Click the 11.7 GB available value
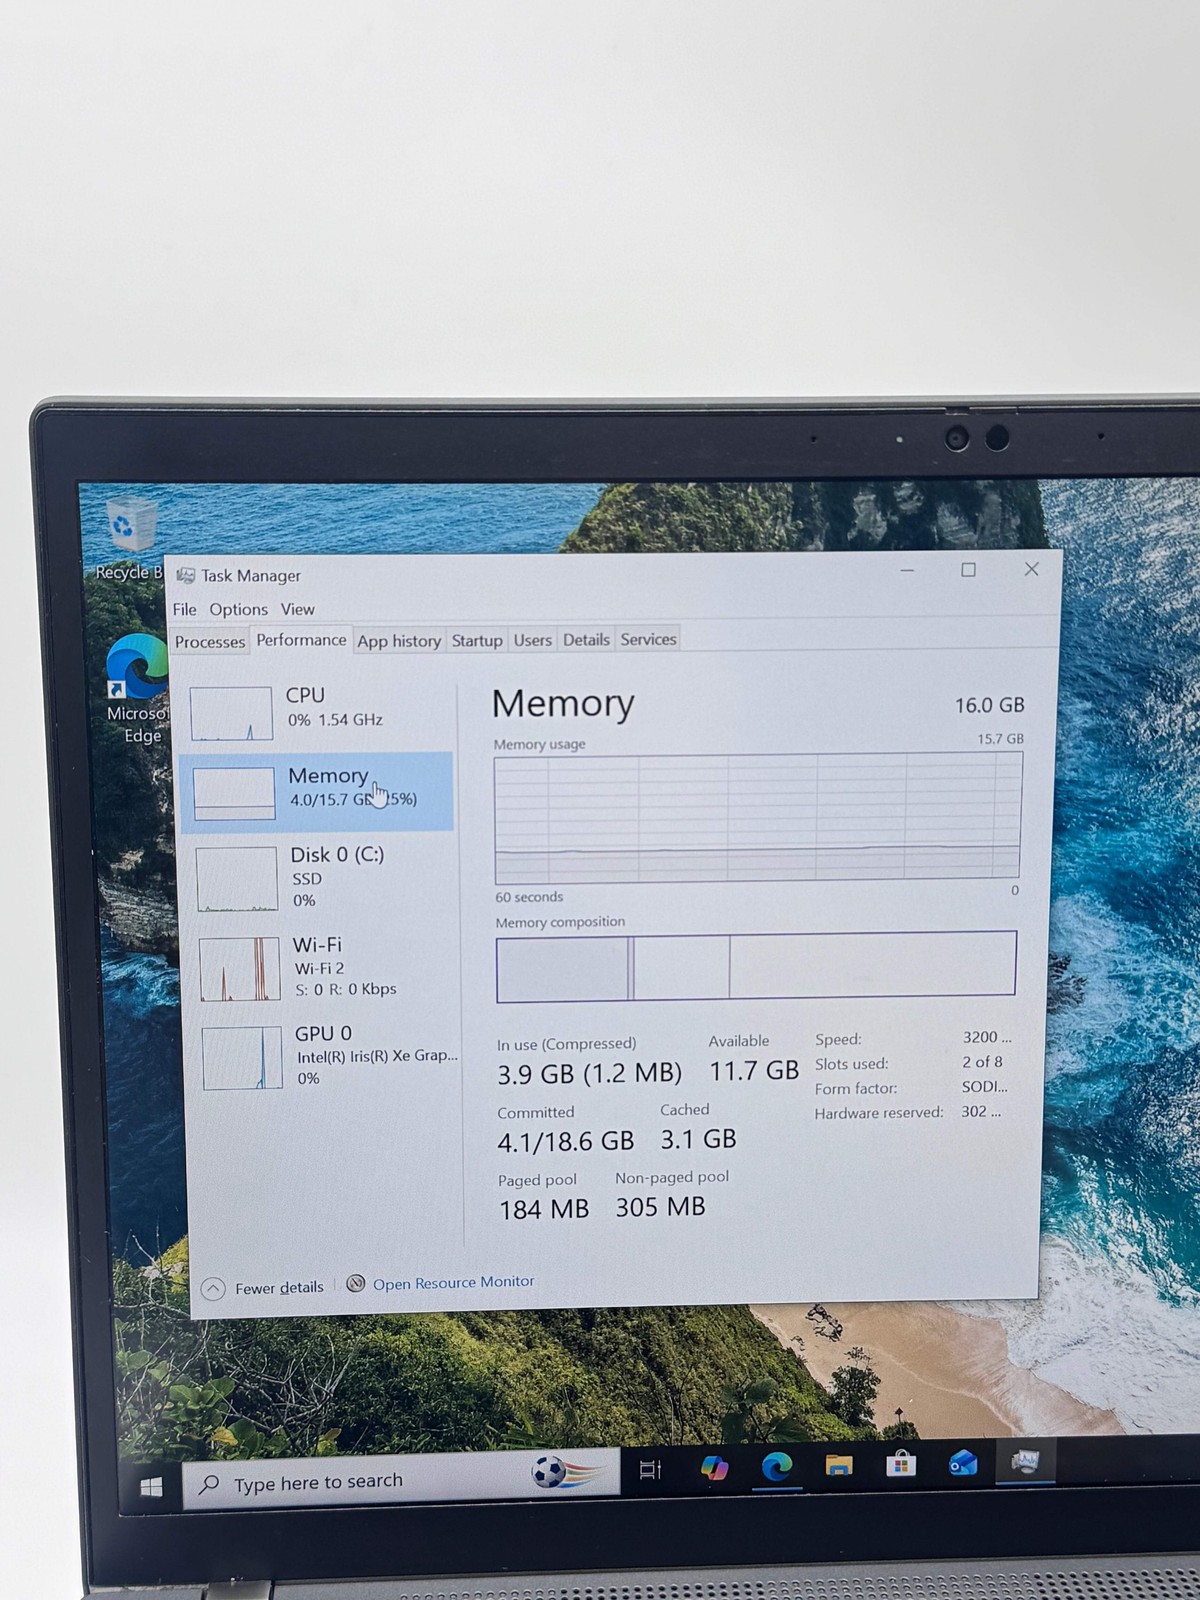Image resolution: width=1200 pixels, height=1600 pixels. pyautogui.click(x=754, y=1071)
